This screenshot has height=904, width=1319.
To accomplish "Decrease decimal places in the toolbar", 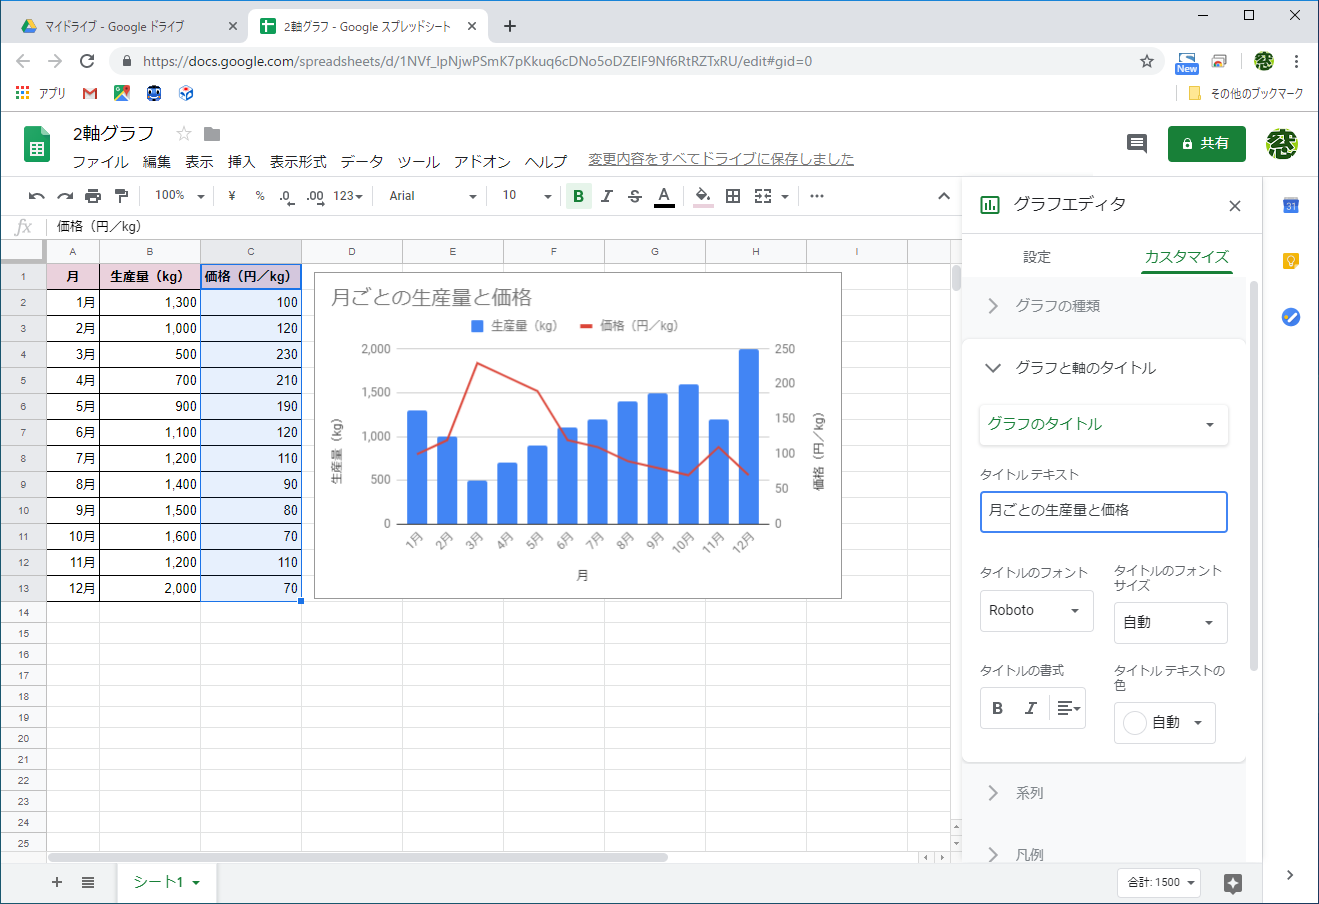I will pyautogui.click(x=286, y=196).
